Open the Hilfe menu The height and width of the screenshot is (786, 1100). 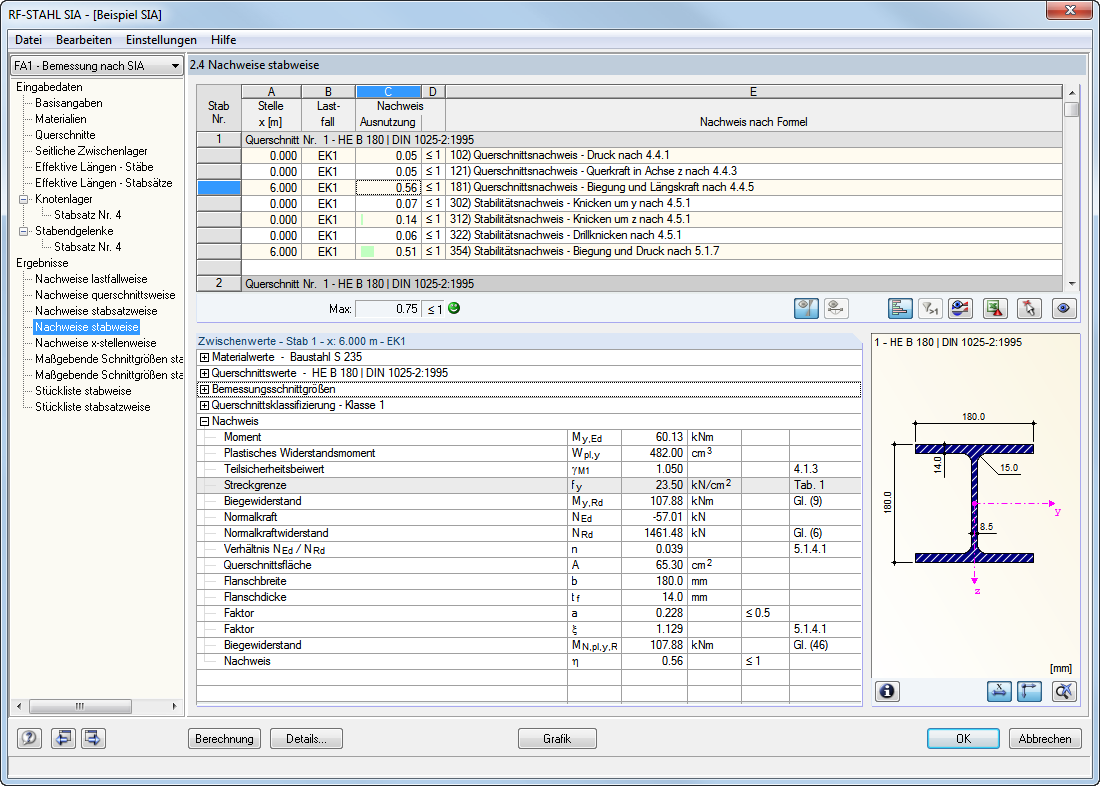[x=223, y=40]
